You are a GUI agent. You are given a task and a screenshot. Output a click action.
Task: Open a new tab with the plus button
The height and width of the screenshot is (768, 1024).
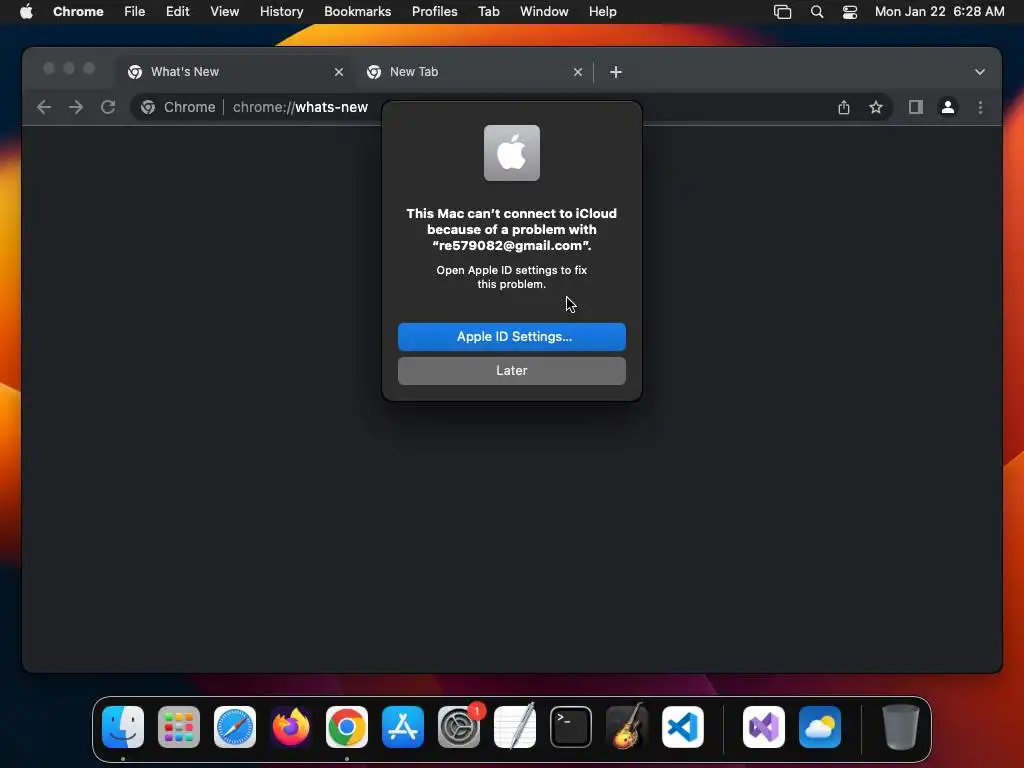[615, 72]
